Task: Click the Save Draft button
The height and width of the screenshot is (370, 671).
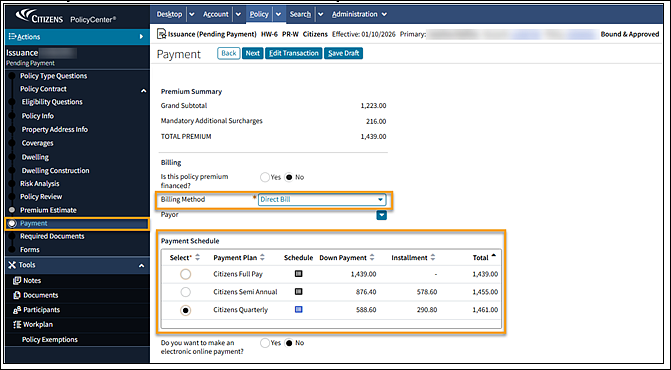Action: pyautogui.click(x=343, y=53)
